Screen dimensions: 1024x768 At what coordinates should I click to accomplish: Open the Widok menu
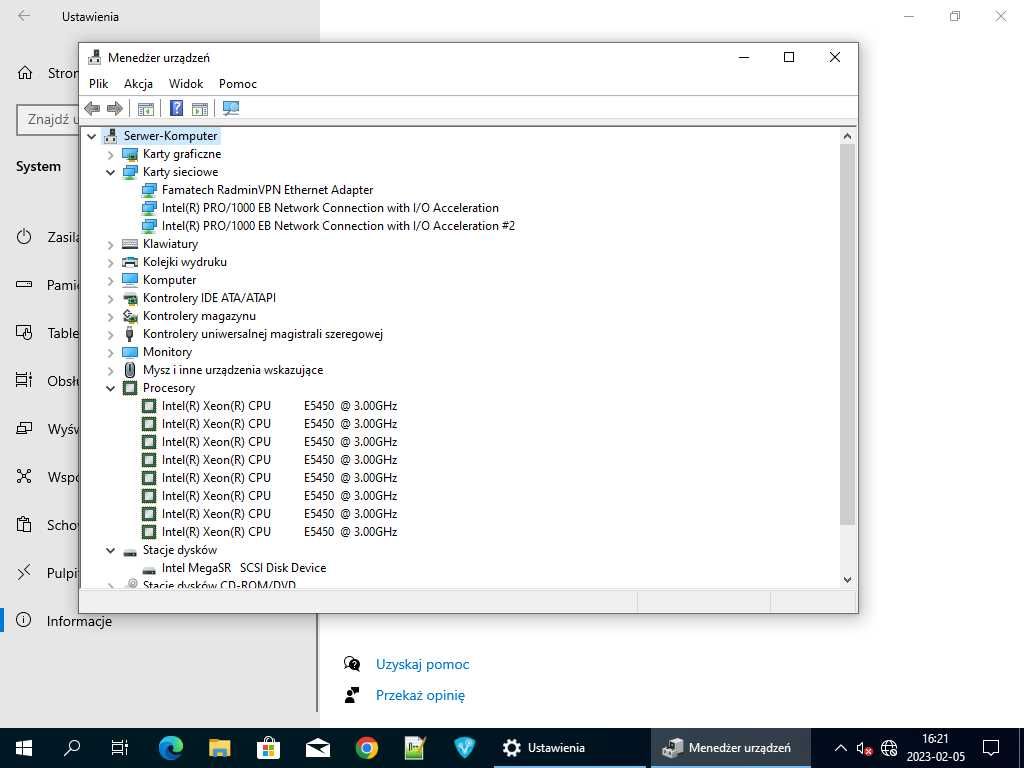point(186,84)
